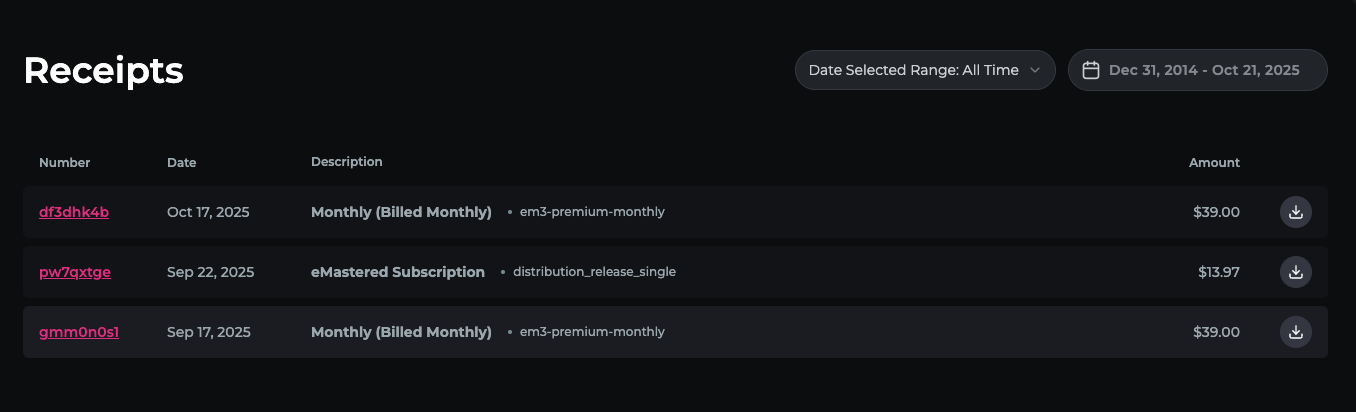The width and height of the screenshot is (1356, 412).
Task: Open the Dec 31, 2014 - Oct 21, 2025 picker
Action: click(x=1203, y=70)
